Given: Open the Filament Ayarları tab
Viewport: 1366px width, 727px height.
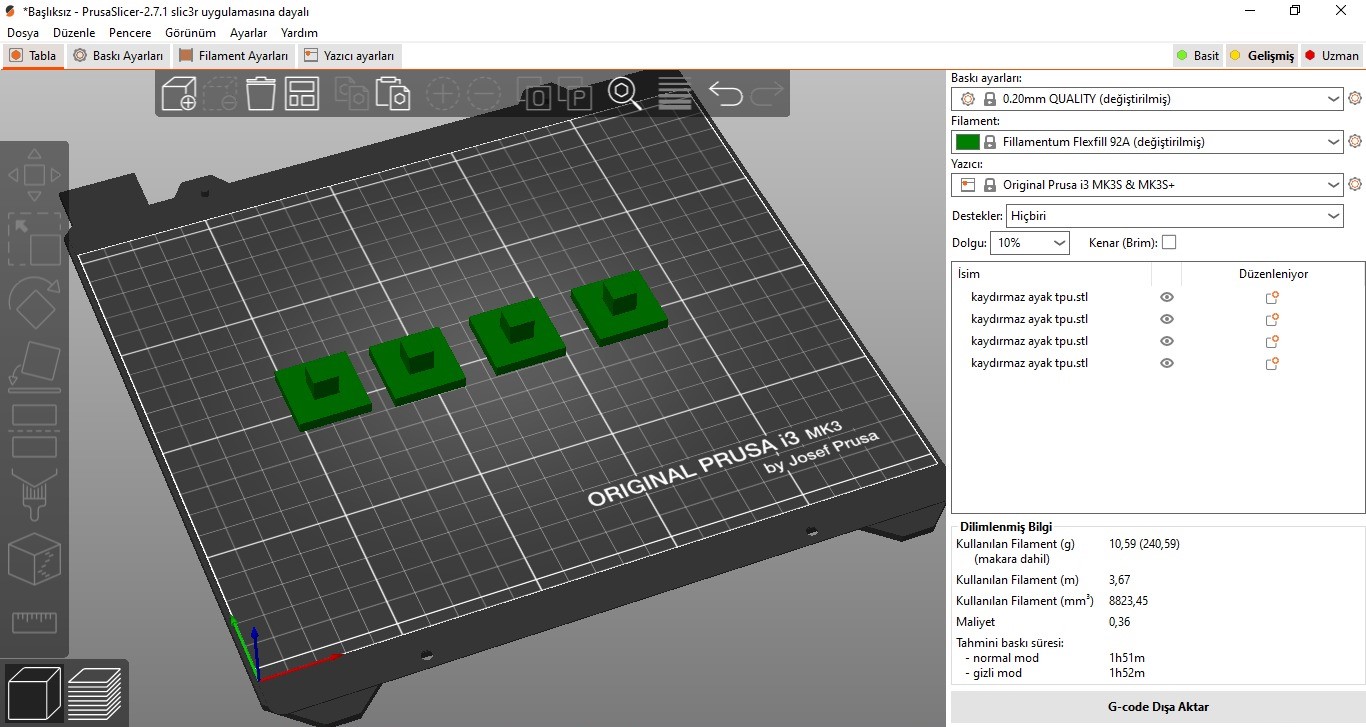Looking at the screenshot, I should (x=235, y=56).
